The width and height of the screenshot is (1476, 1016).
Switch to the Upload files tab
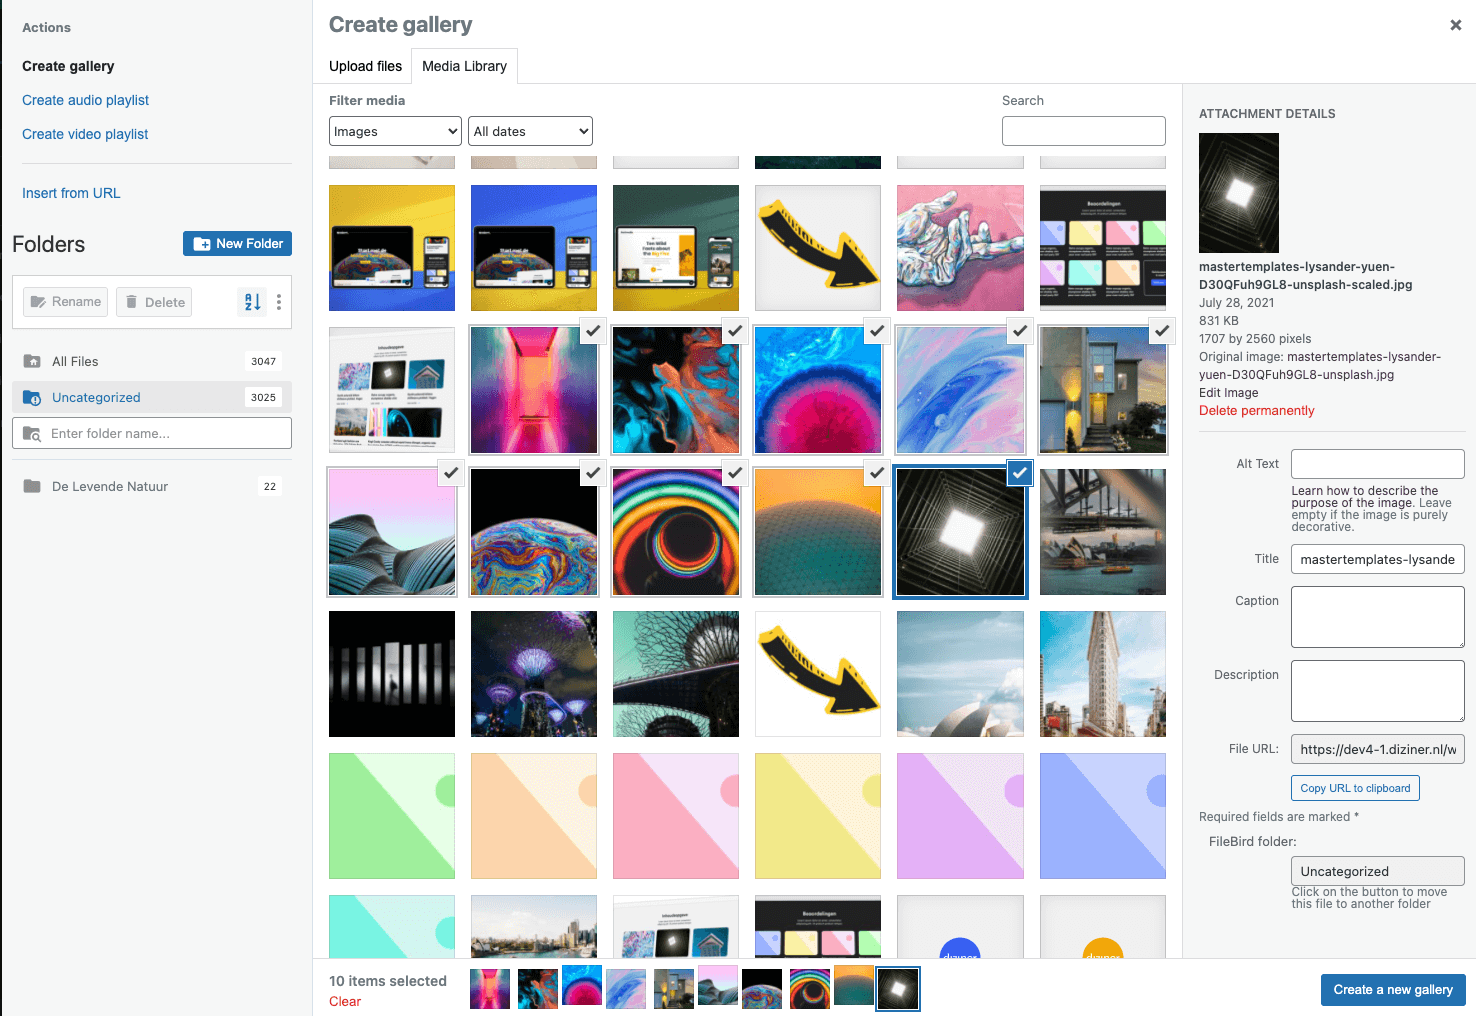coord(364,66)
